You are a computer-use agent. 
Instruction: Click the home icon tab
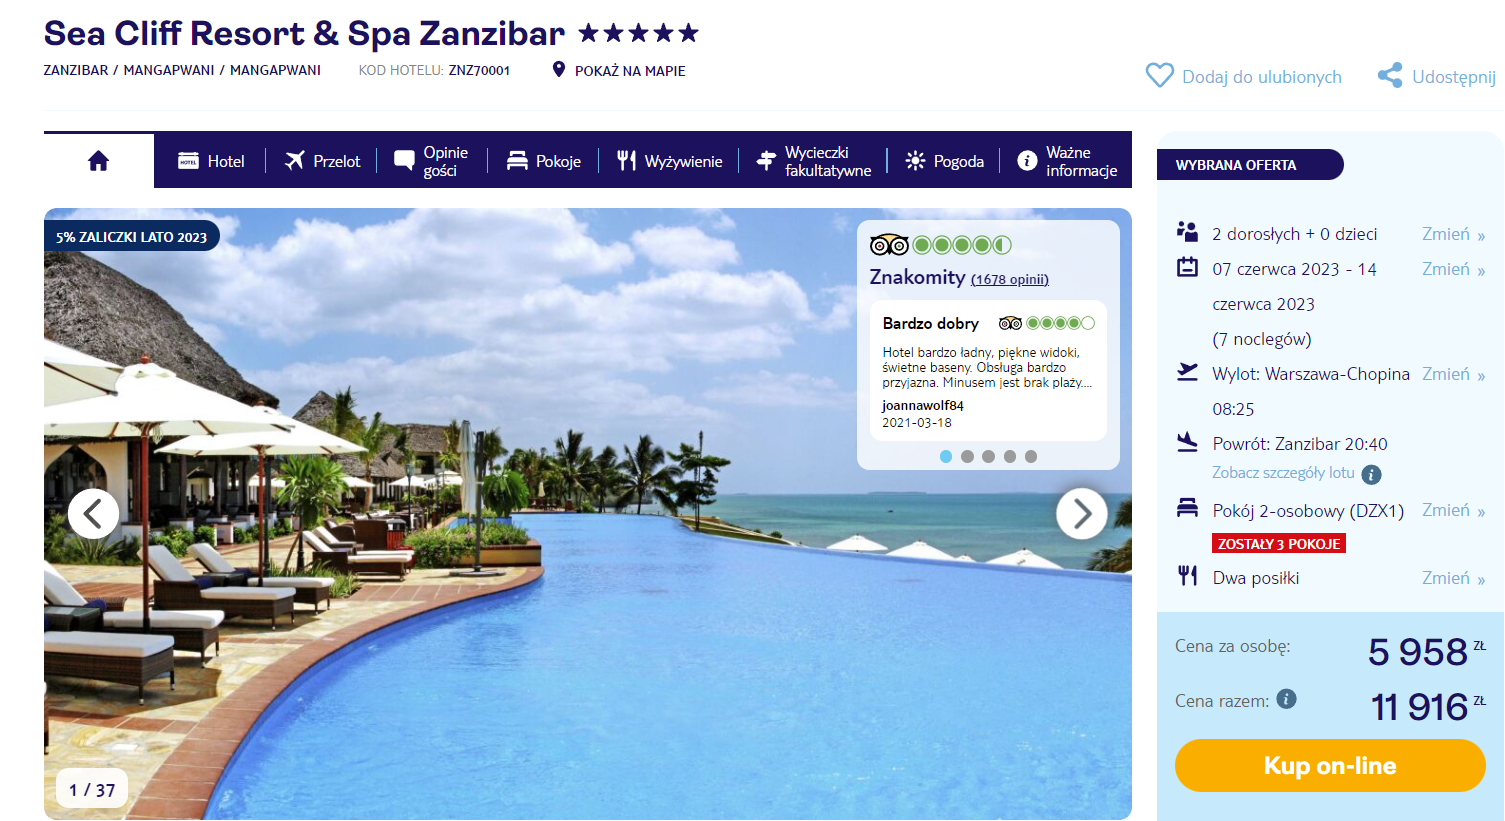(x=98, y=161)
